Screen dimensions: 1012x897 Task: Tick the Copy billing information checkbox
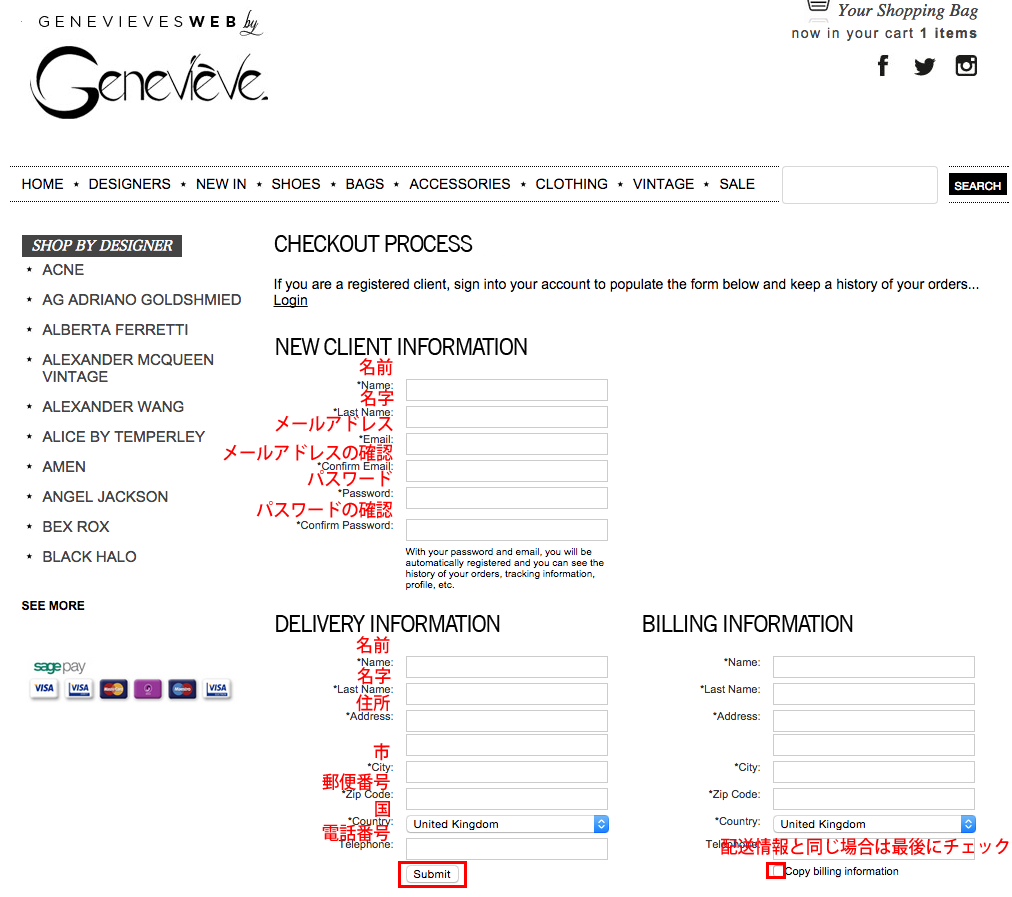point(776,871)
